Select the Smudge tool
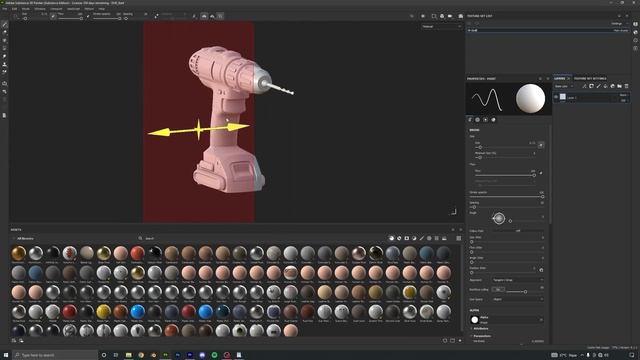Viewport: 640px width, 360px height. tap(4, 56)
